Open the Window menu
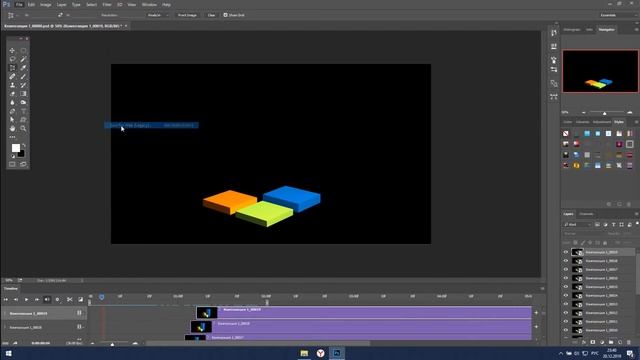 [x=149, y=4]
